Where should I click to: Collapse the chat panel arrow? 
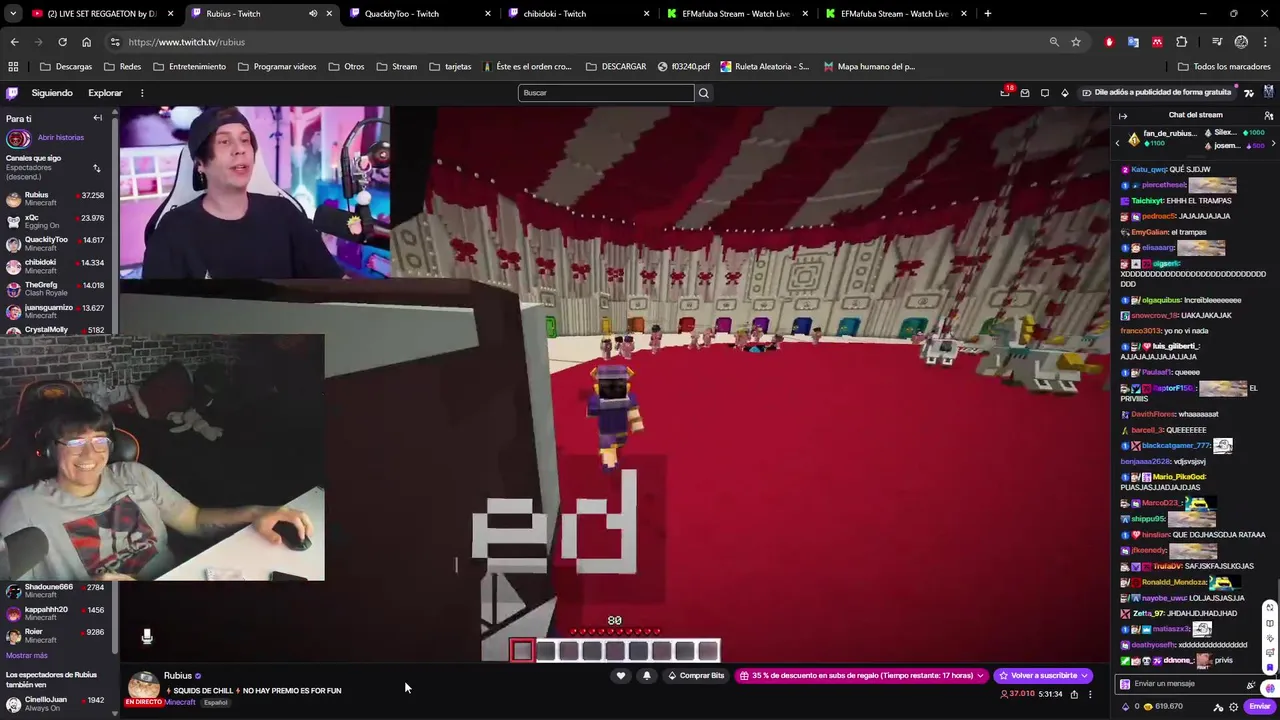point(1123,115)
